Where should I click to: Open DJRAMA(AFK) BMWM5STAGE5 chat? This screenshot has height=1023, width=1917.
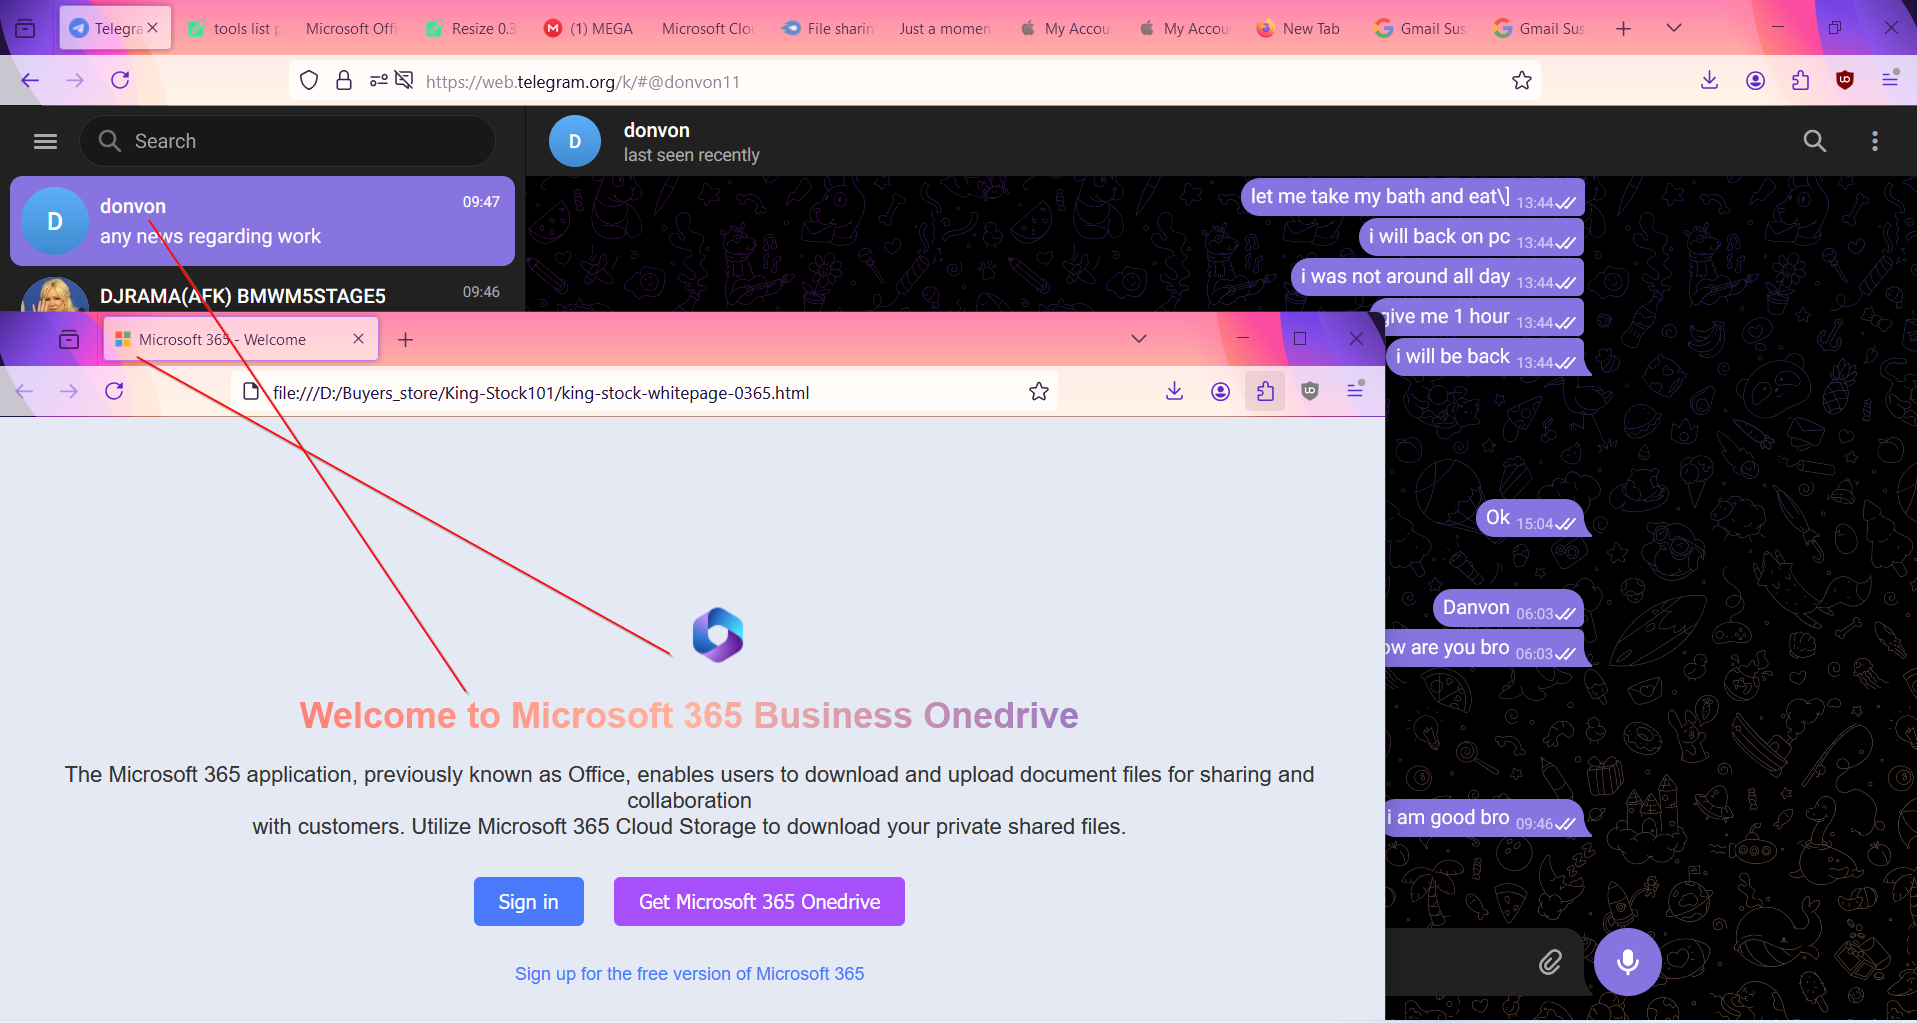coord(262,294)
